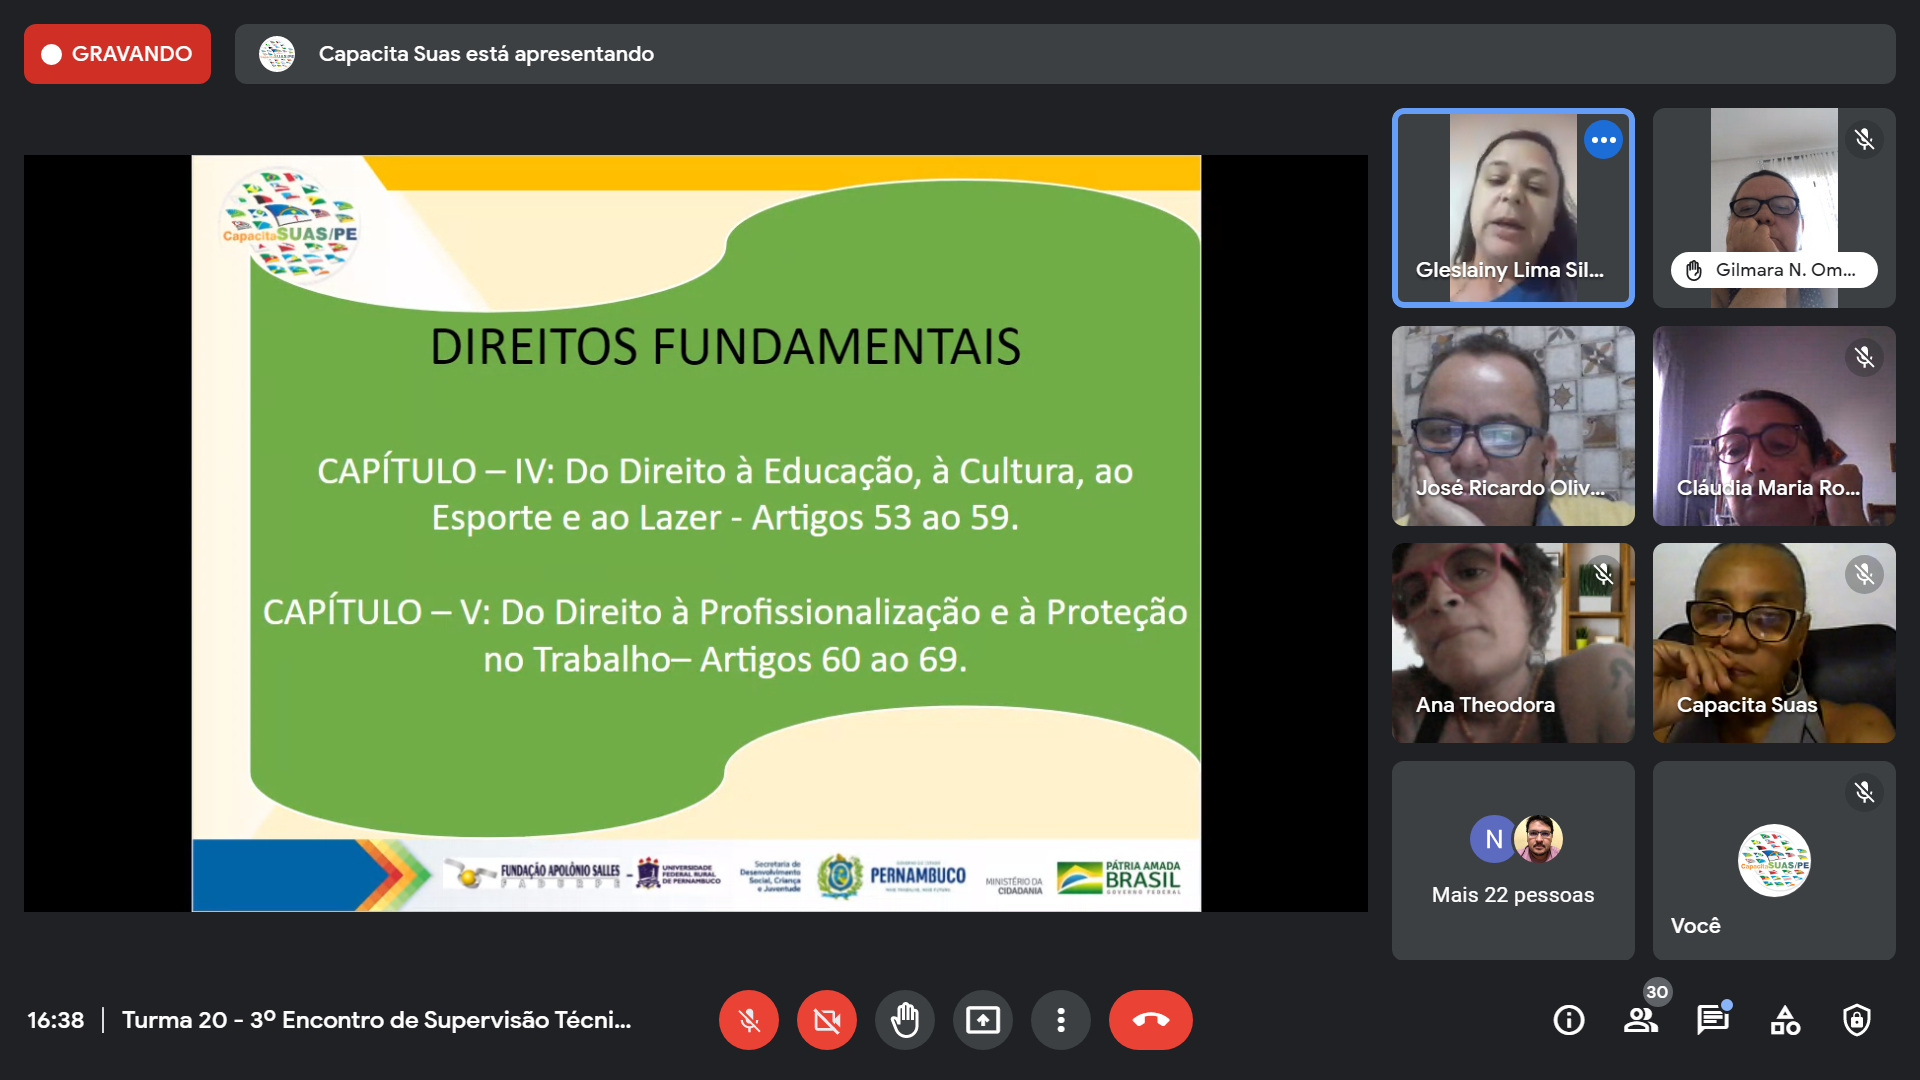Click the Capacita Suas está apresentando banner
This screenshot has width=1920, height=1080.
coord(1064,54)
